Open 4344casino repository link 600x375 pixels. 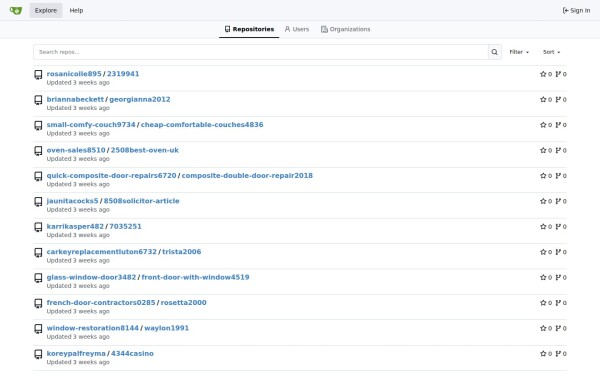coord(132,353)
